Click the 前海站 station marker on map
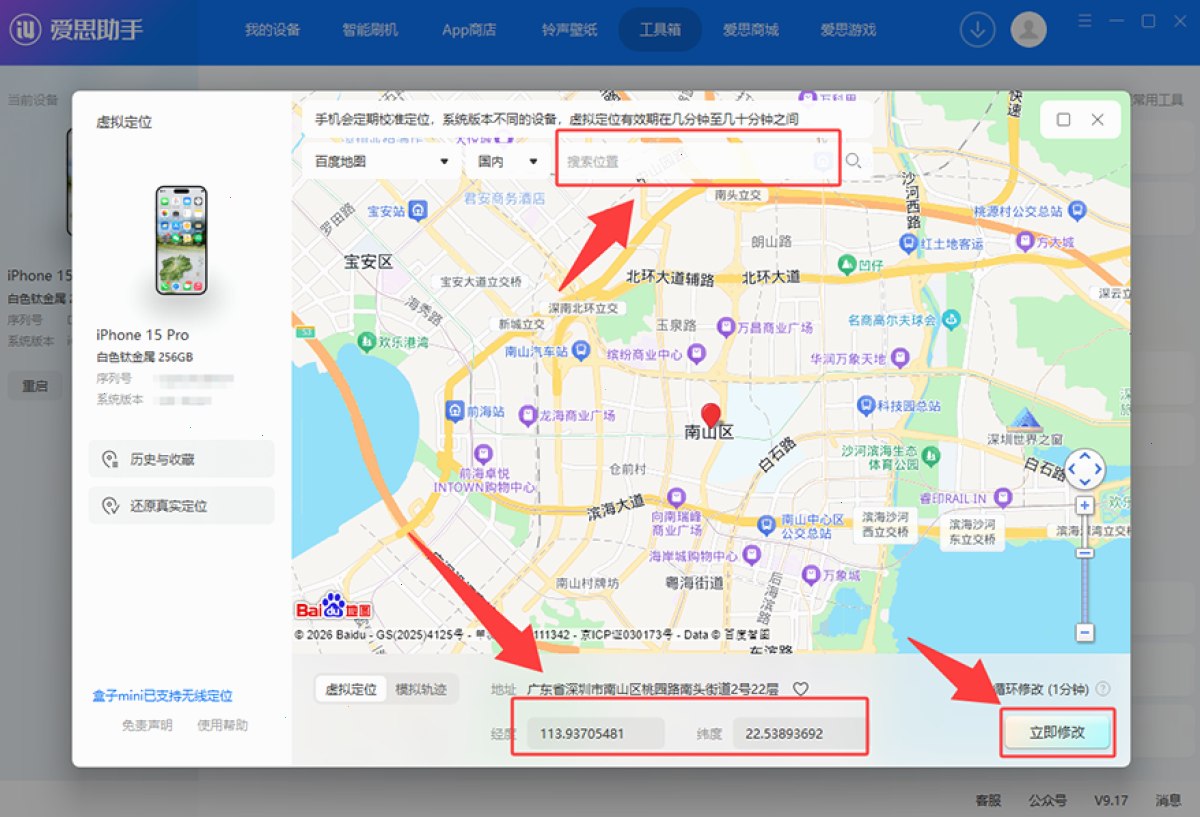Image resolution: width=1200 pixels, height=817 pixels. pyautogui.click(x=454, y=412)
